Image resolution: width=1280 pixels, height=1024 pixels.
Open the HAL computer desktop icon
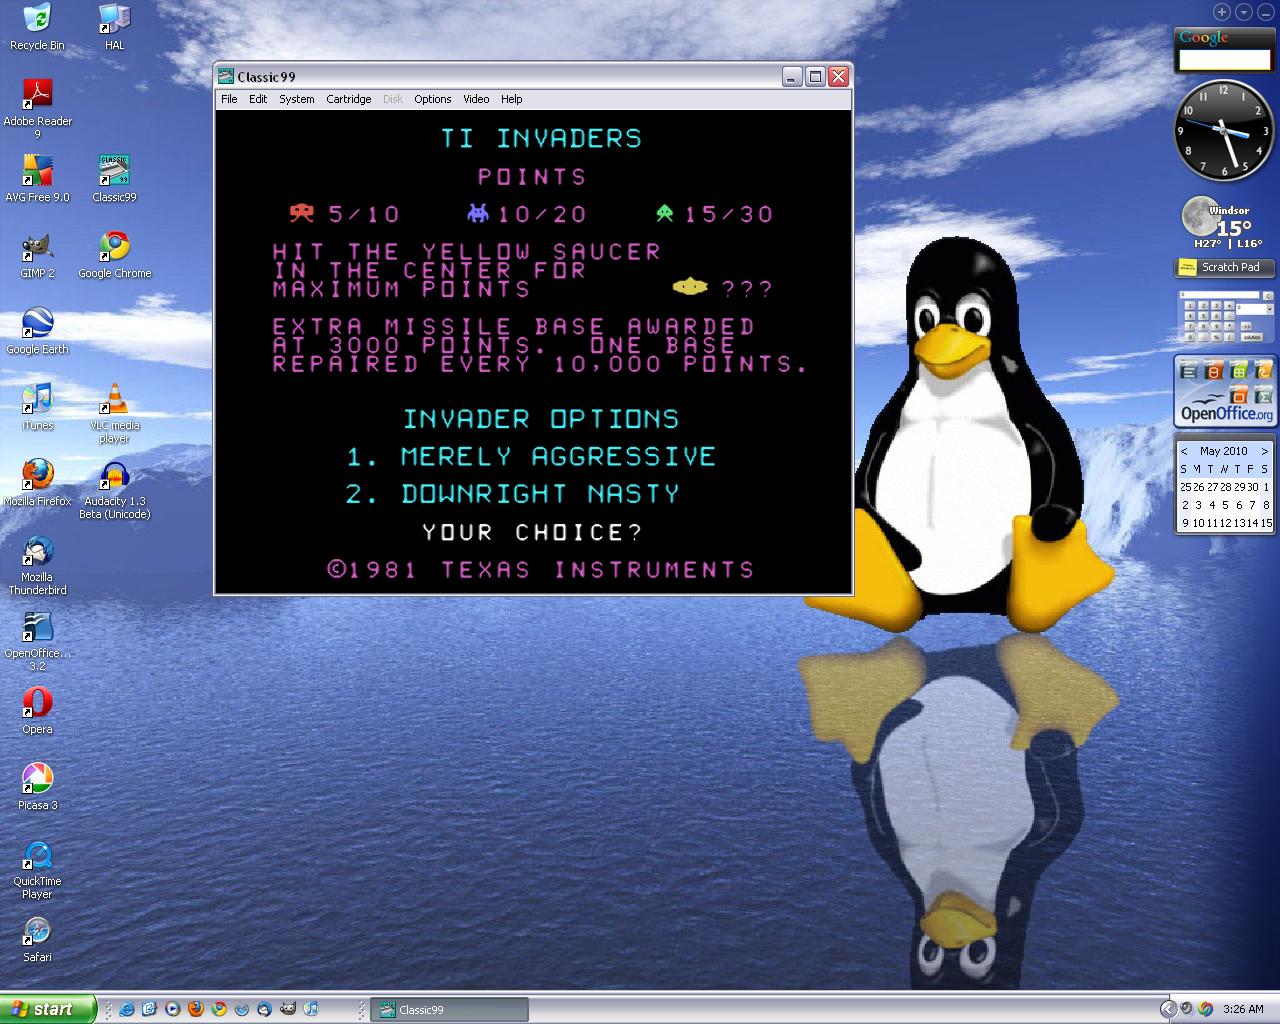[x=114, y=27]
